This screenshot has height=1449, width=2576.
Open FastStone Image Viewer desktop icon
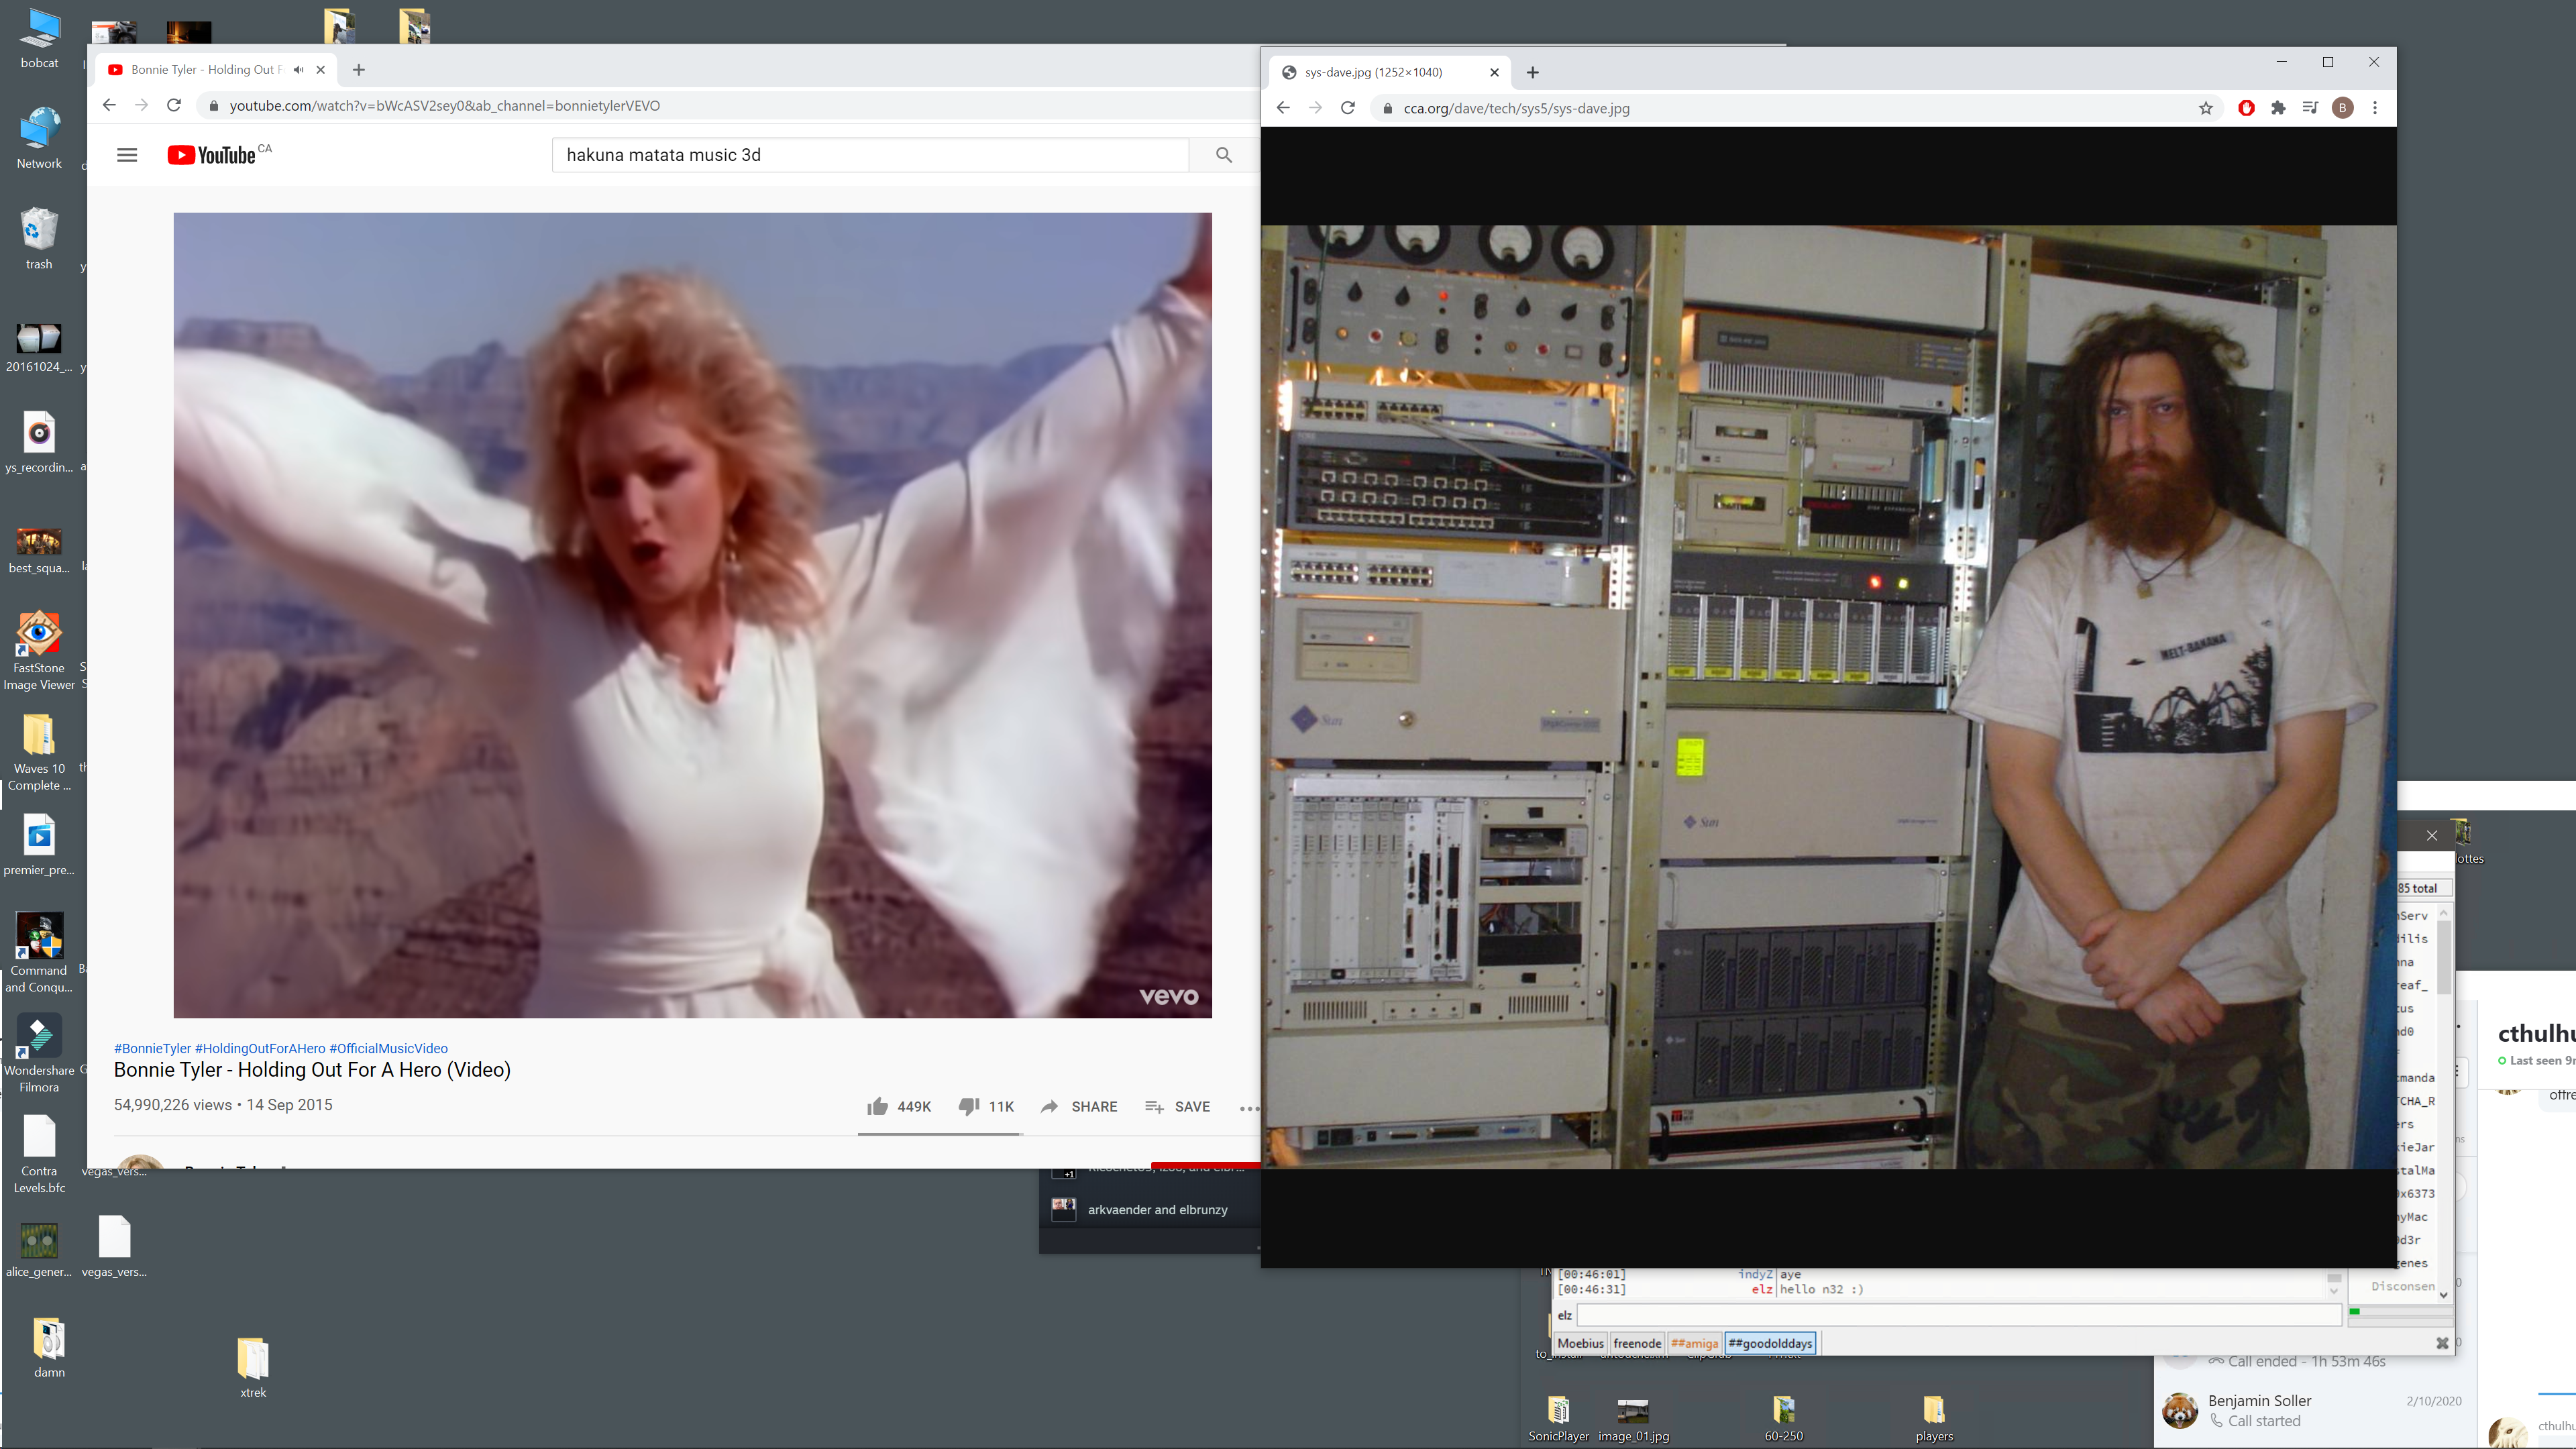[x=39, y=650]
